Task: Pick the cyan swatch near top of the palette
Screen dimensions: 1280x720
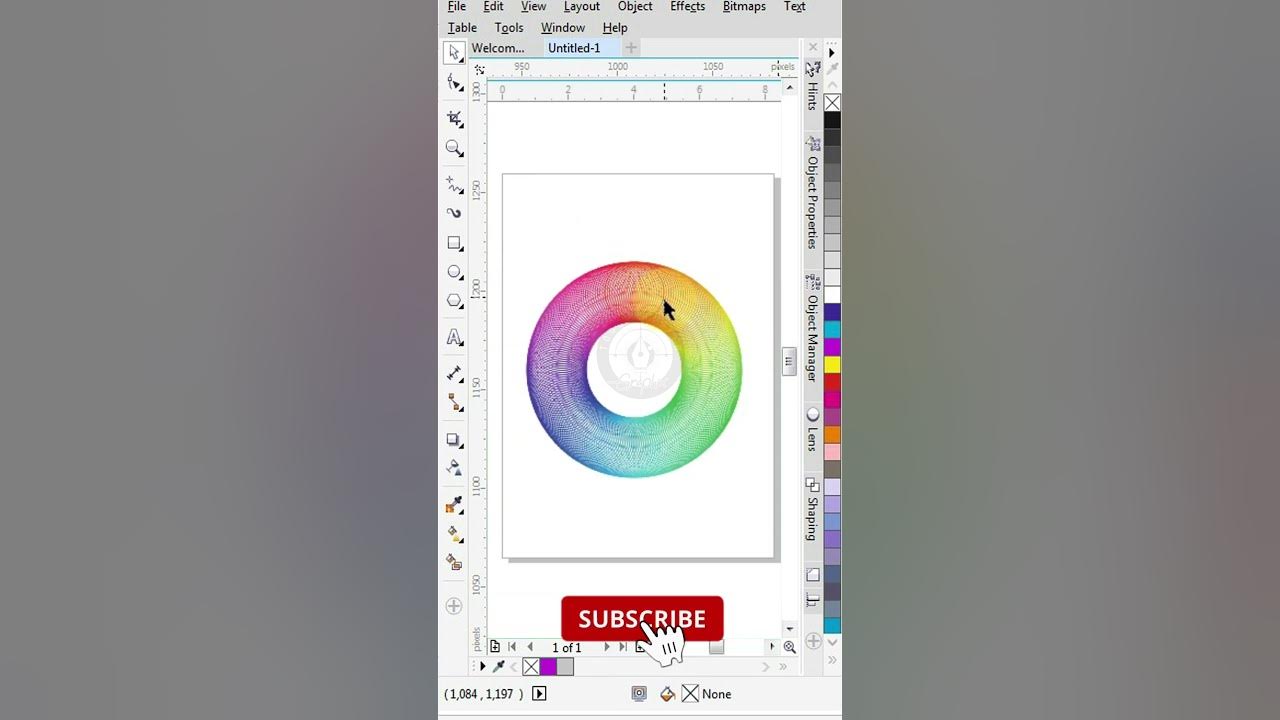Action: coord(832,330)
